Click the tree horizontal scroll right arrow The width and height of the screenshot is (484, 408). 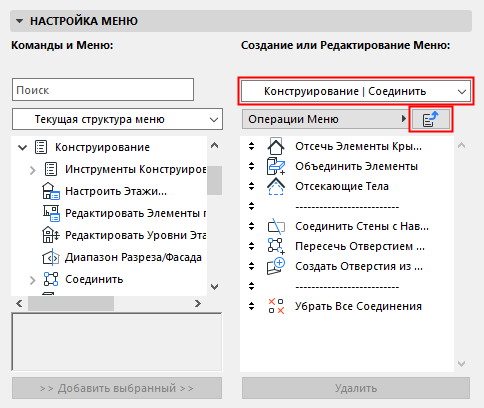pyautogui.click(x=198, y=303)
